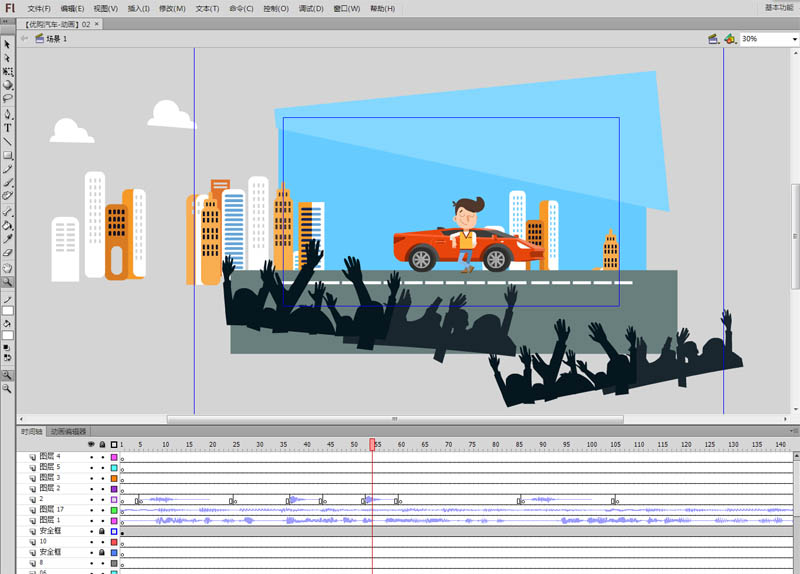Select the black arrow Selection tool
Viewport: 800px width, 574px height.
8,44
